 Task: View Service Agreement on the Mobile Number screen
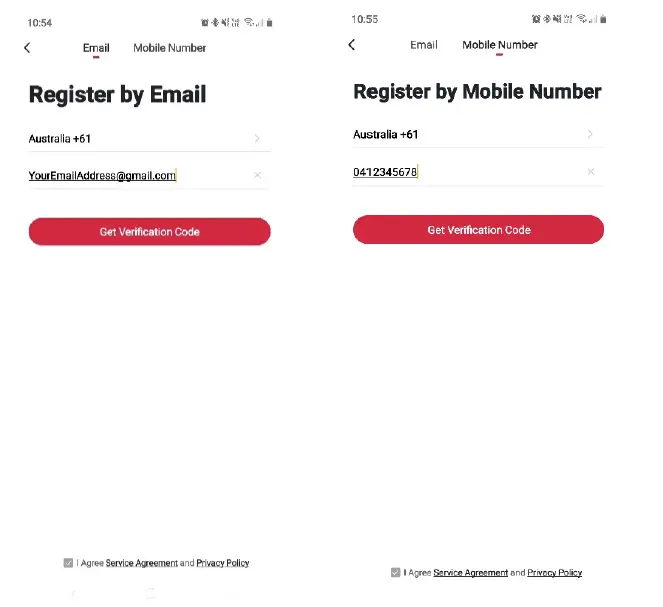click(470, 573)
